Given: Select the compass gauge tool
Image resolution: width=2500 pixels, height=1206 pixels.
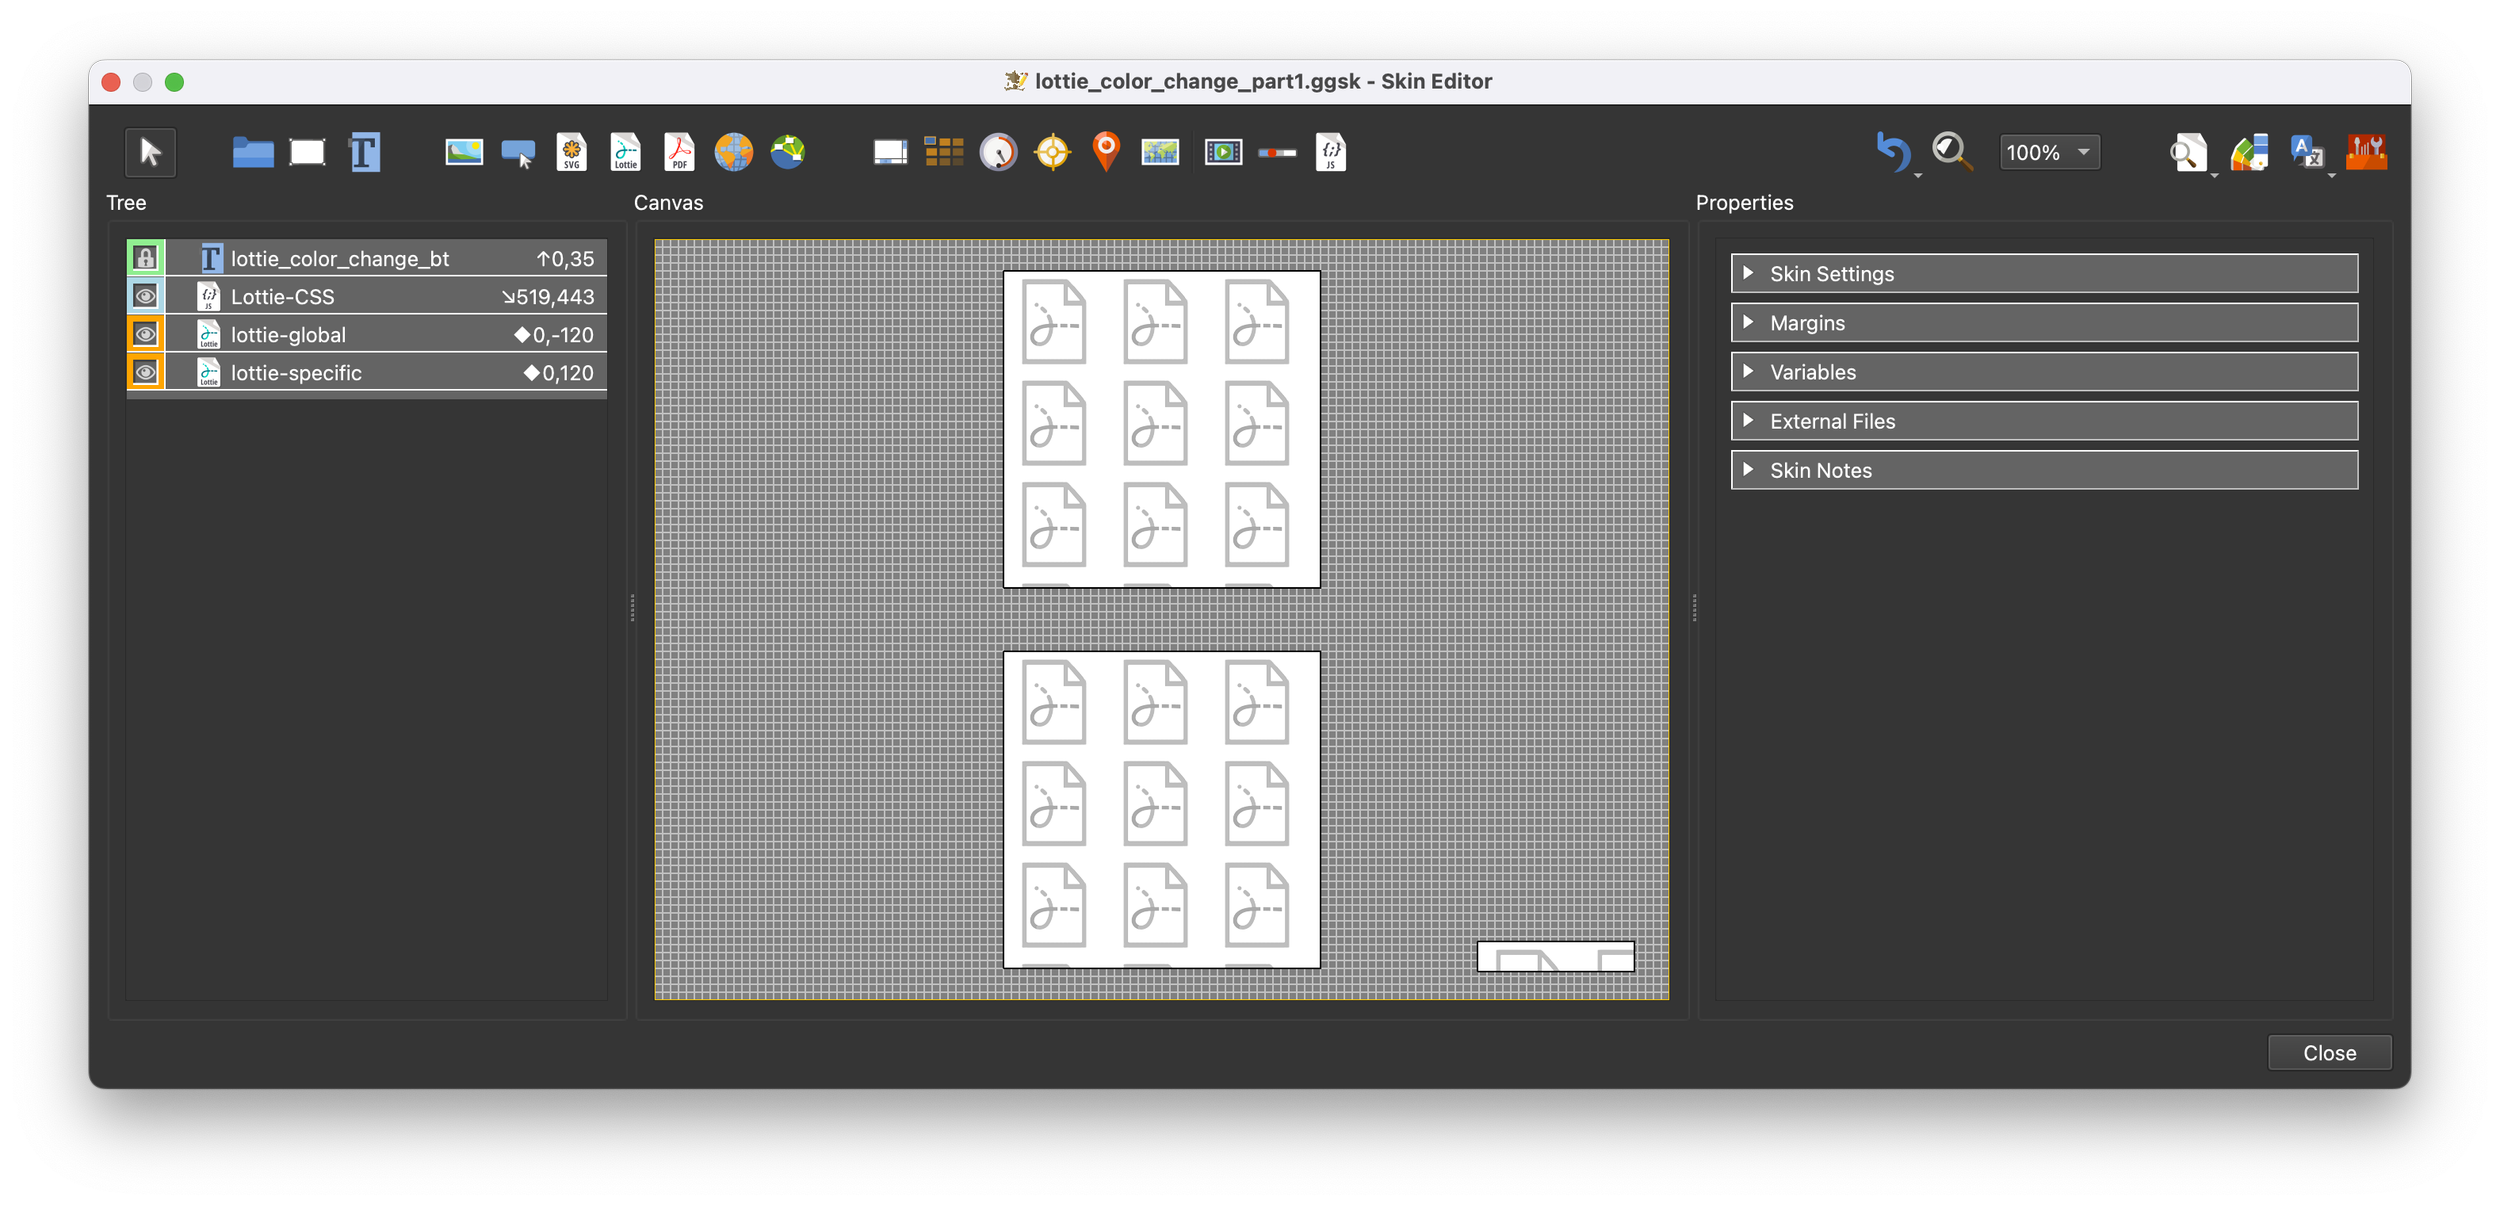Looking at the screenshot, I should coord(997,152).
